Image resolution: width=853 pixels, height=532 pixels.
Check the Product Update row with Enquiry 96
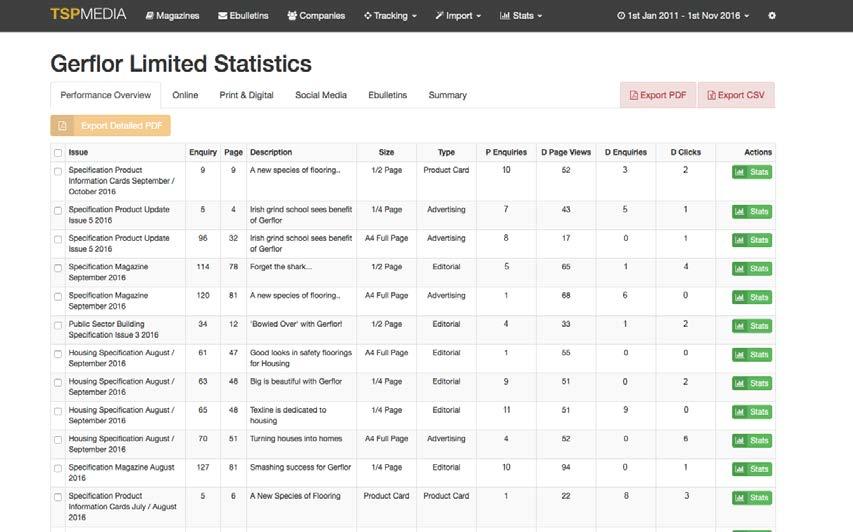point(58,239)
